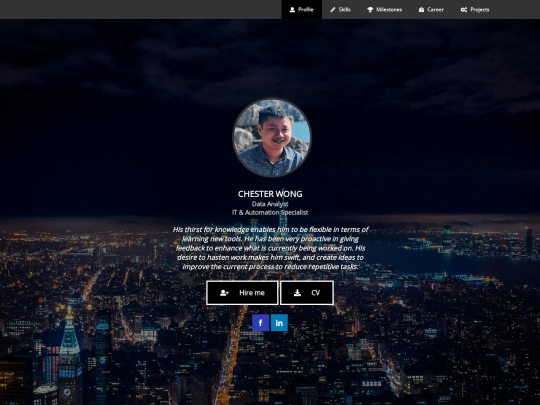540x405 pixels.
Task: Open the Facebook social icon
Action: coord(261,323)
